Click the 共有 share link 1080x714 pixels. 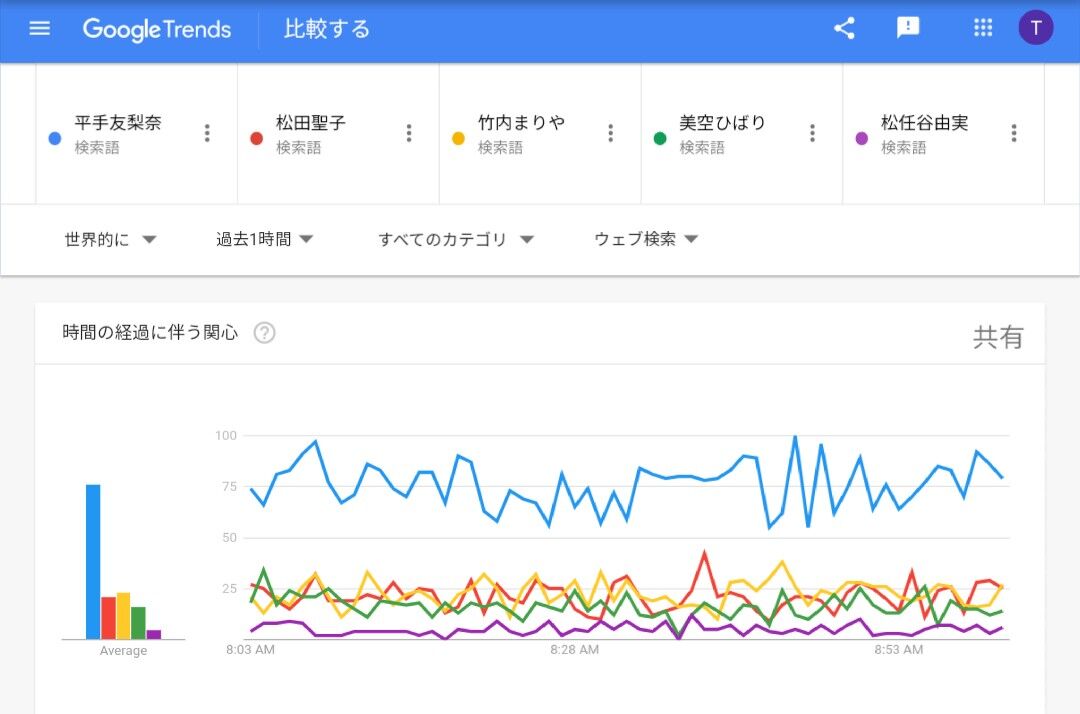pyautogui.click(x=998, y=337)
